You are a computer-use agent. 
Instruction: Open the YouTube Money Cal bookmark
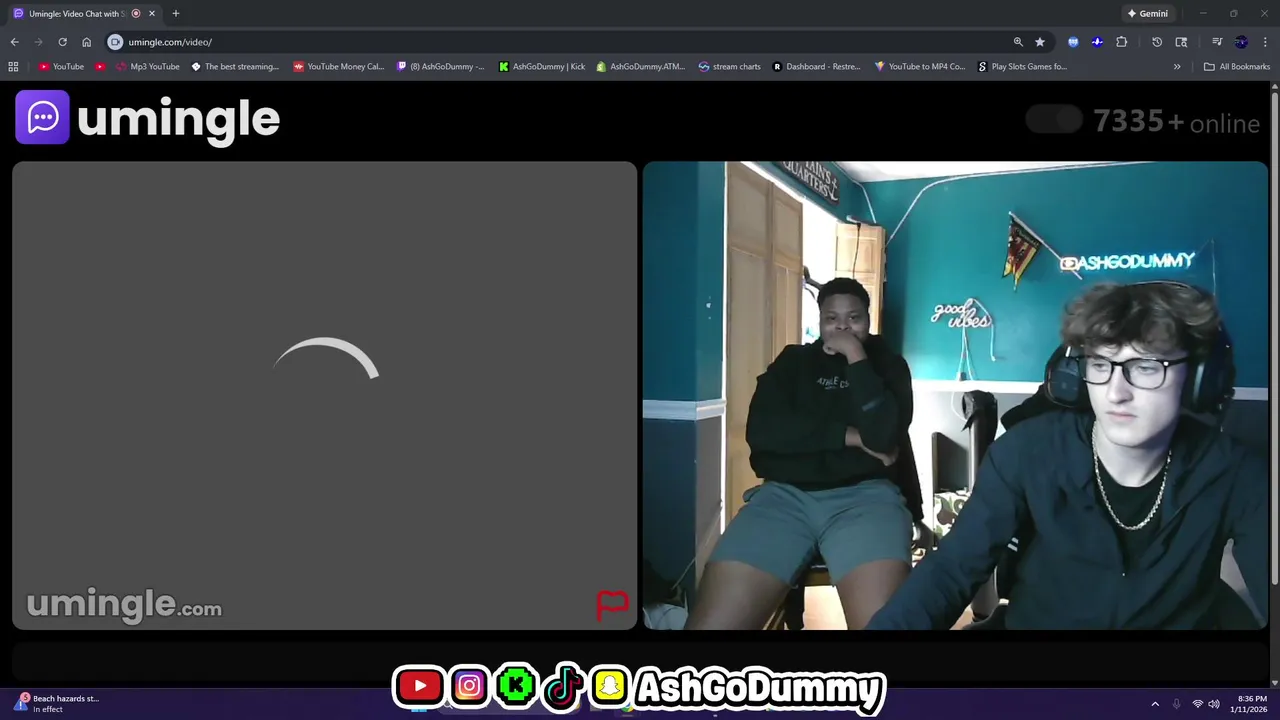tap(339, 67)
